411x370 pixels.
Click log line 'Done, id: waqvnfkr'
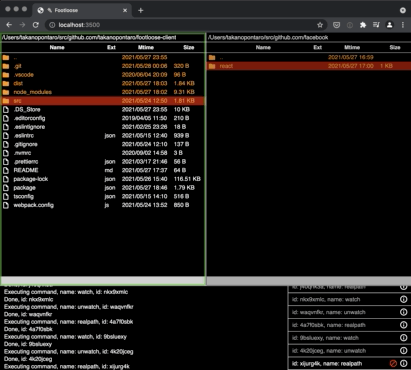click(x=28, y=314)
